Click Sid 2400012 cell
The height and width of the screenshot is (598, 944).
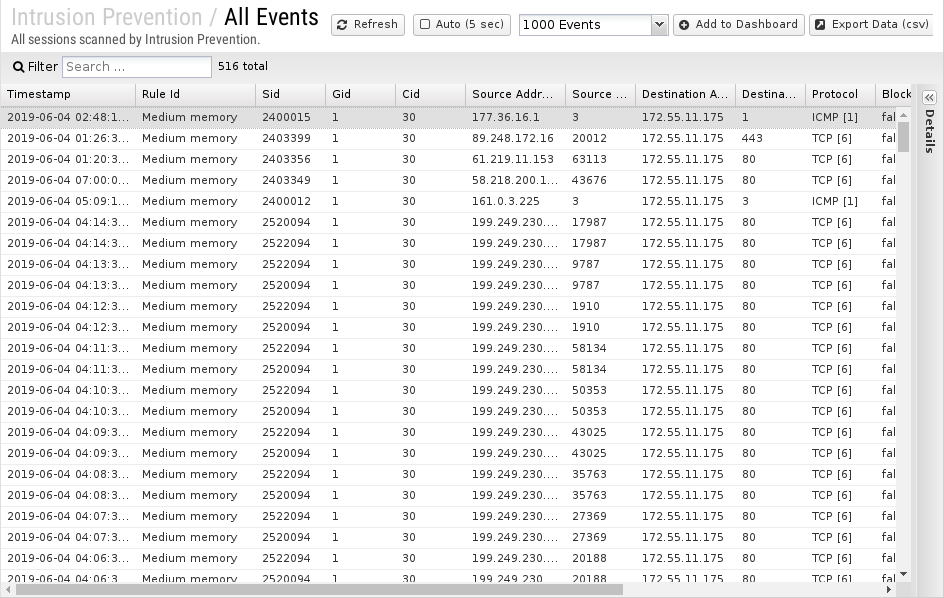(286, 202)
